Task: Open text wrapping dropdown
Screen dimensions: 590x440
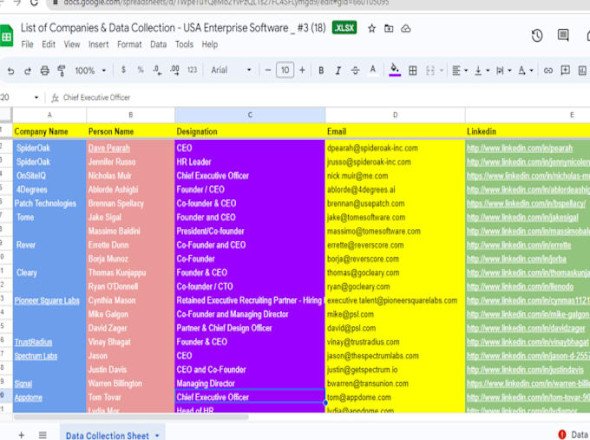Action: click(x=503, y=70)
